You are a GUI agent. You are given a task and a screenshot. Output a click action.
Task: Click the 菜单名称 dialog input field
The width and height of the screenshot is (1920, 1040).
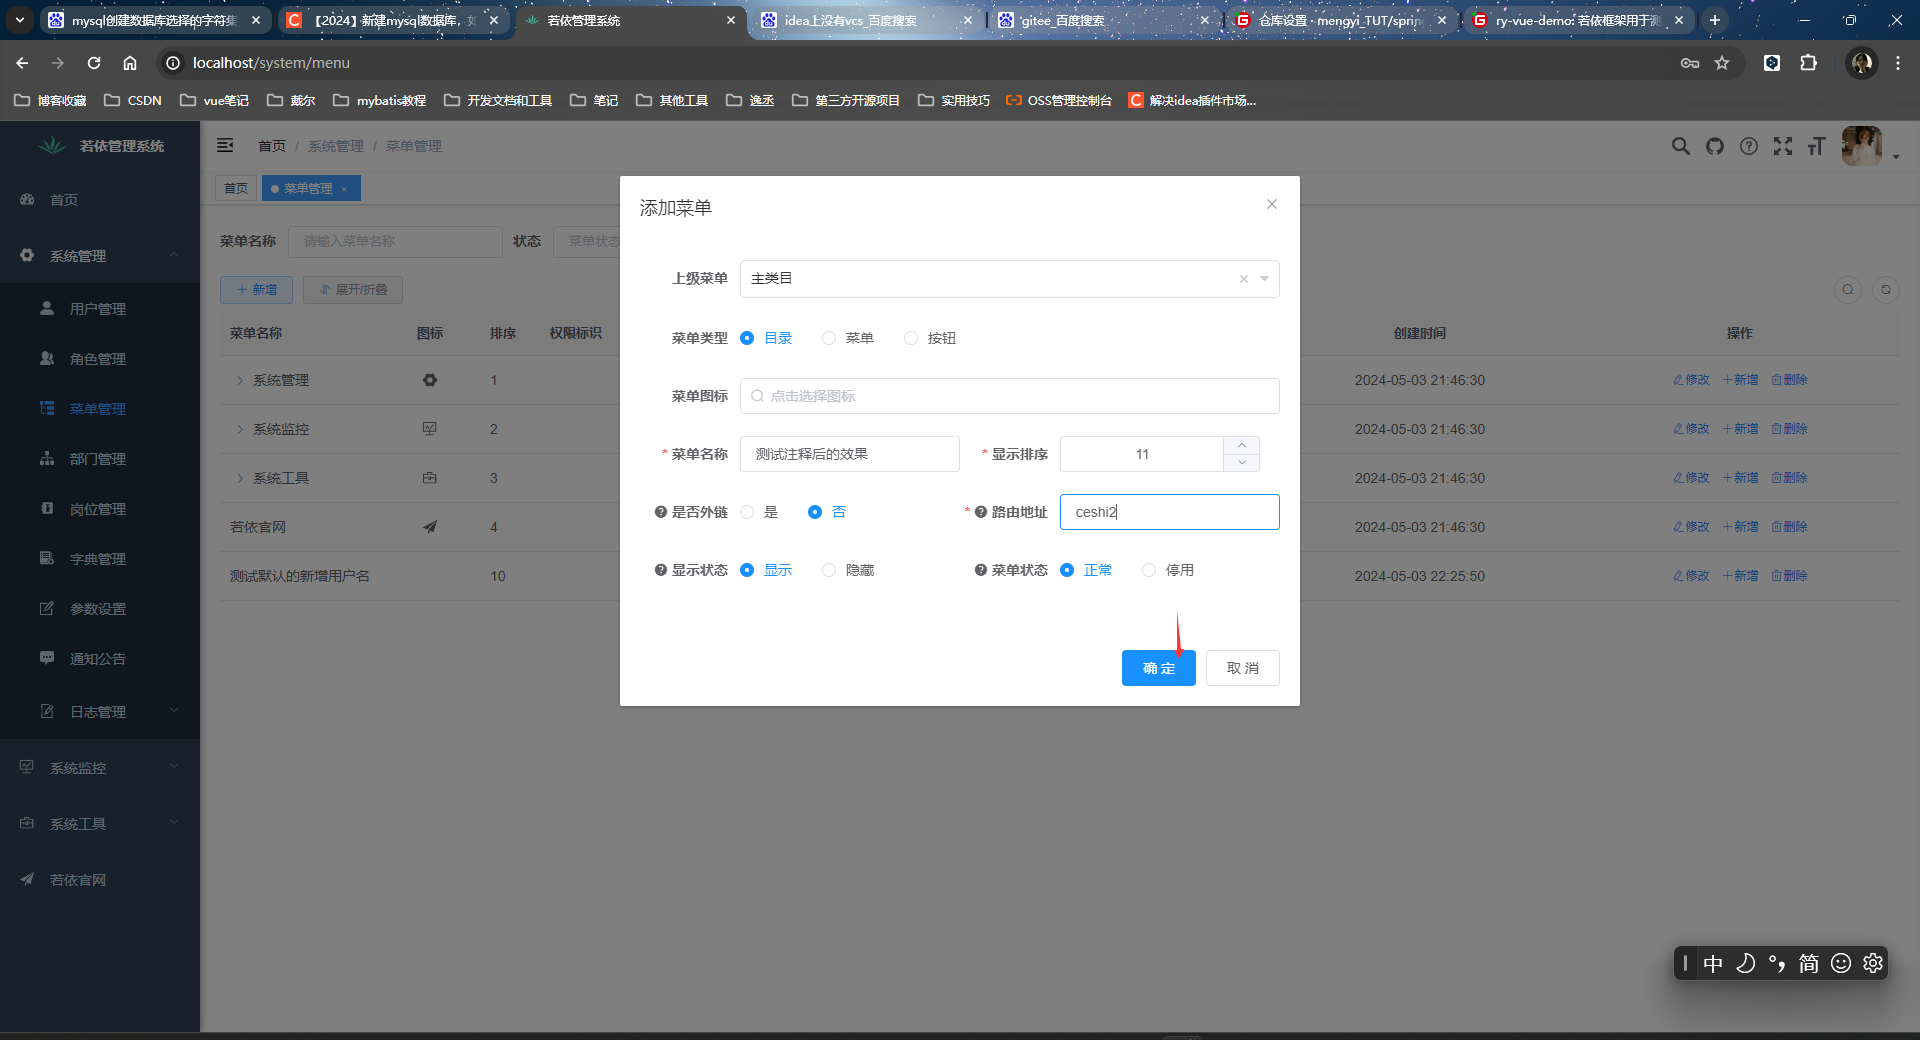point(850,454)
